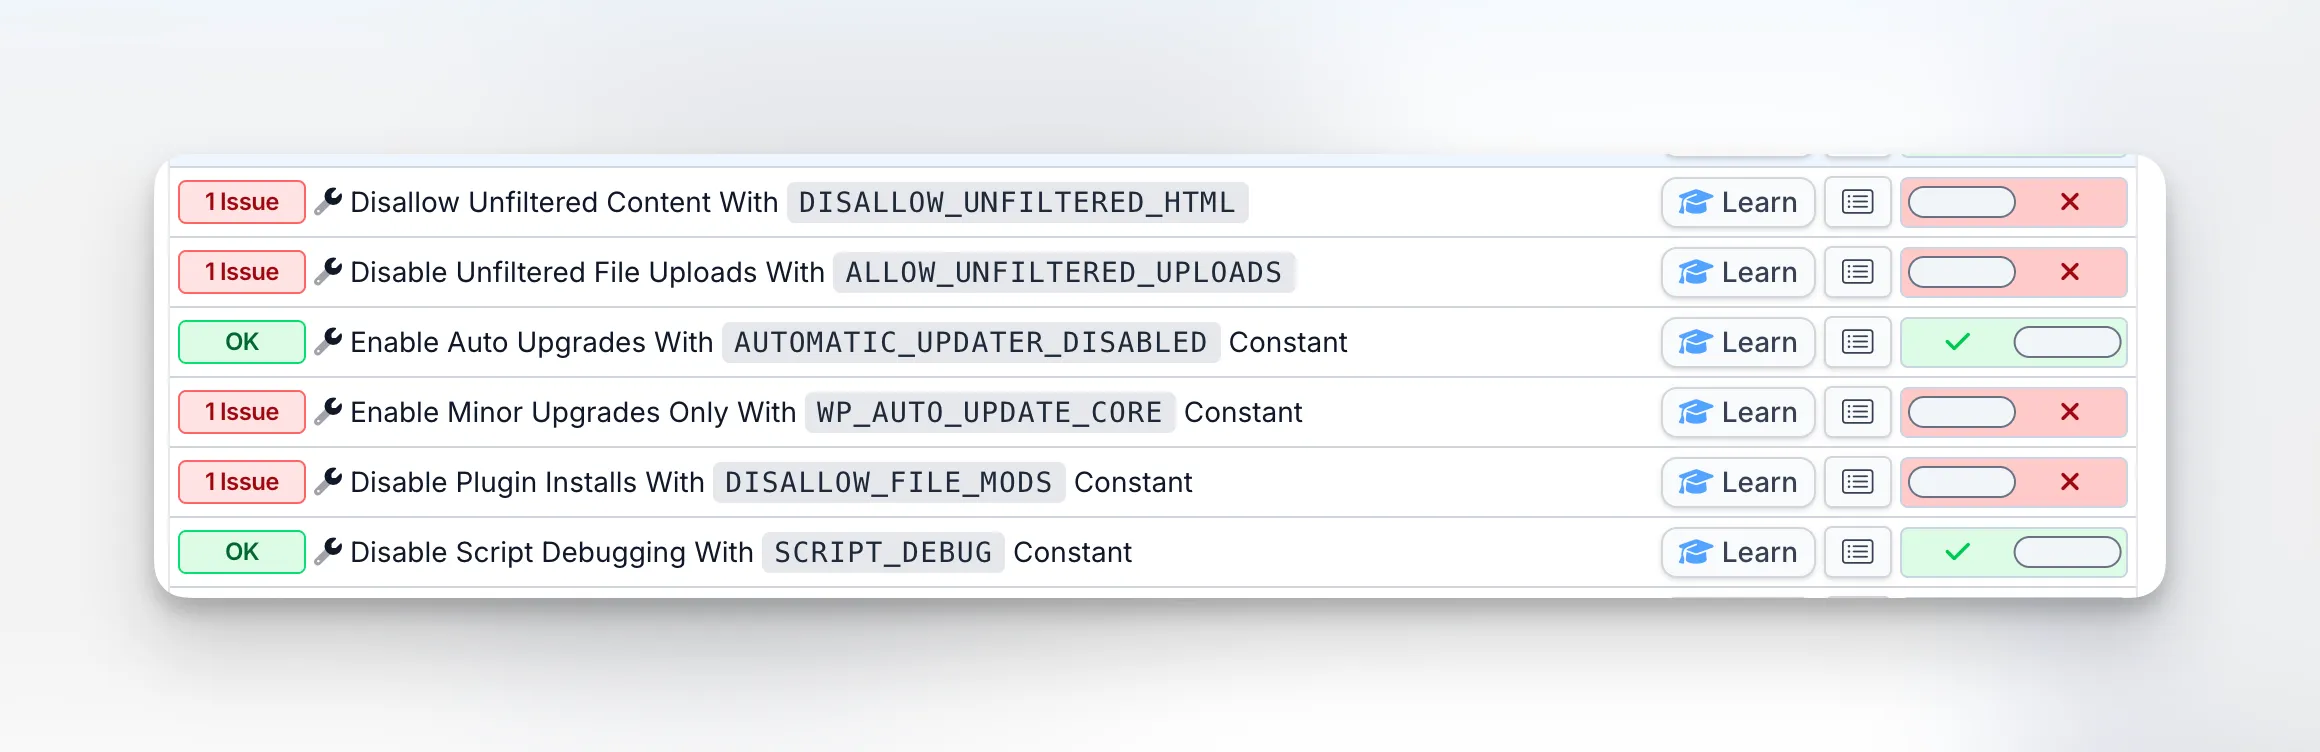Click the 1 Issue badge beside Enable Minor Upgrades Only
This screenshot has height=752, width=2320.
point(241,412)
